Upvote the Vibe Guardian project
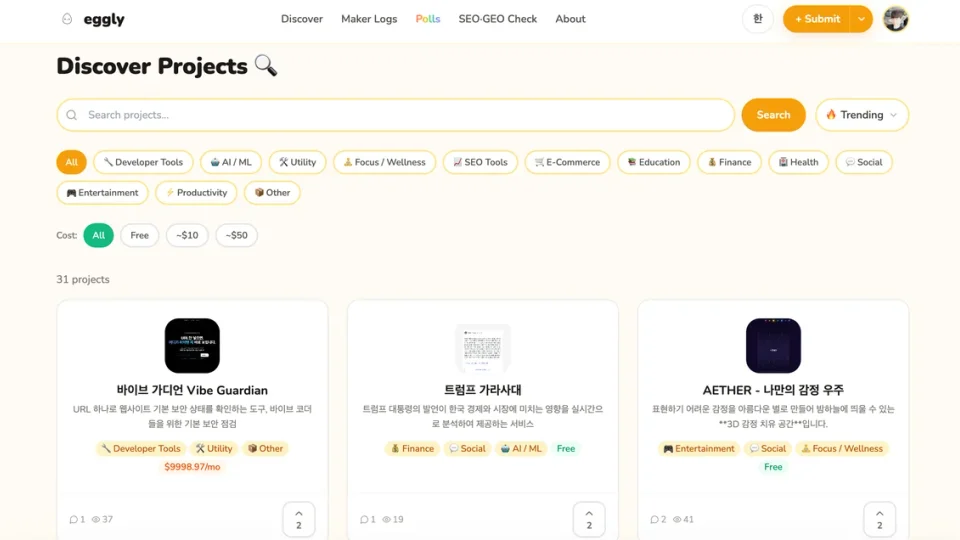The width and height of the screenshot is (960, 540). coord(299,520)
